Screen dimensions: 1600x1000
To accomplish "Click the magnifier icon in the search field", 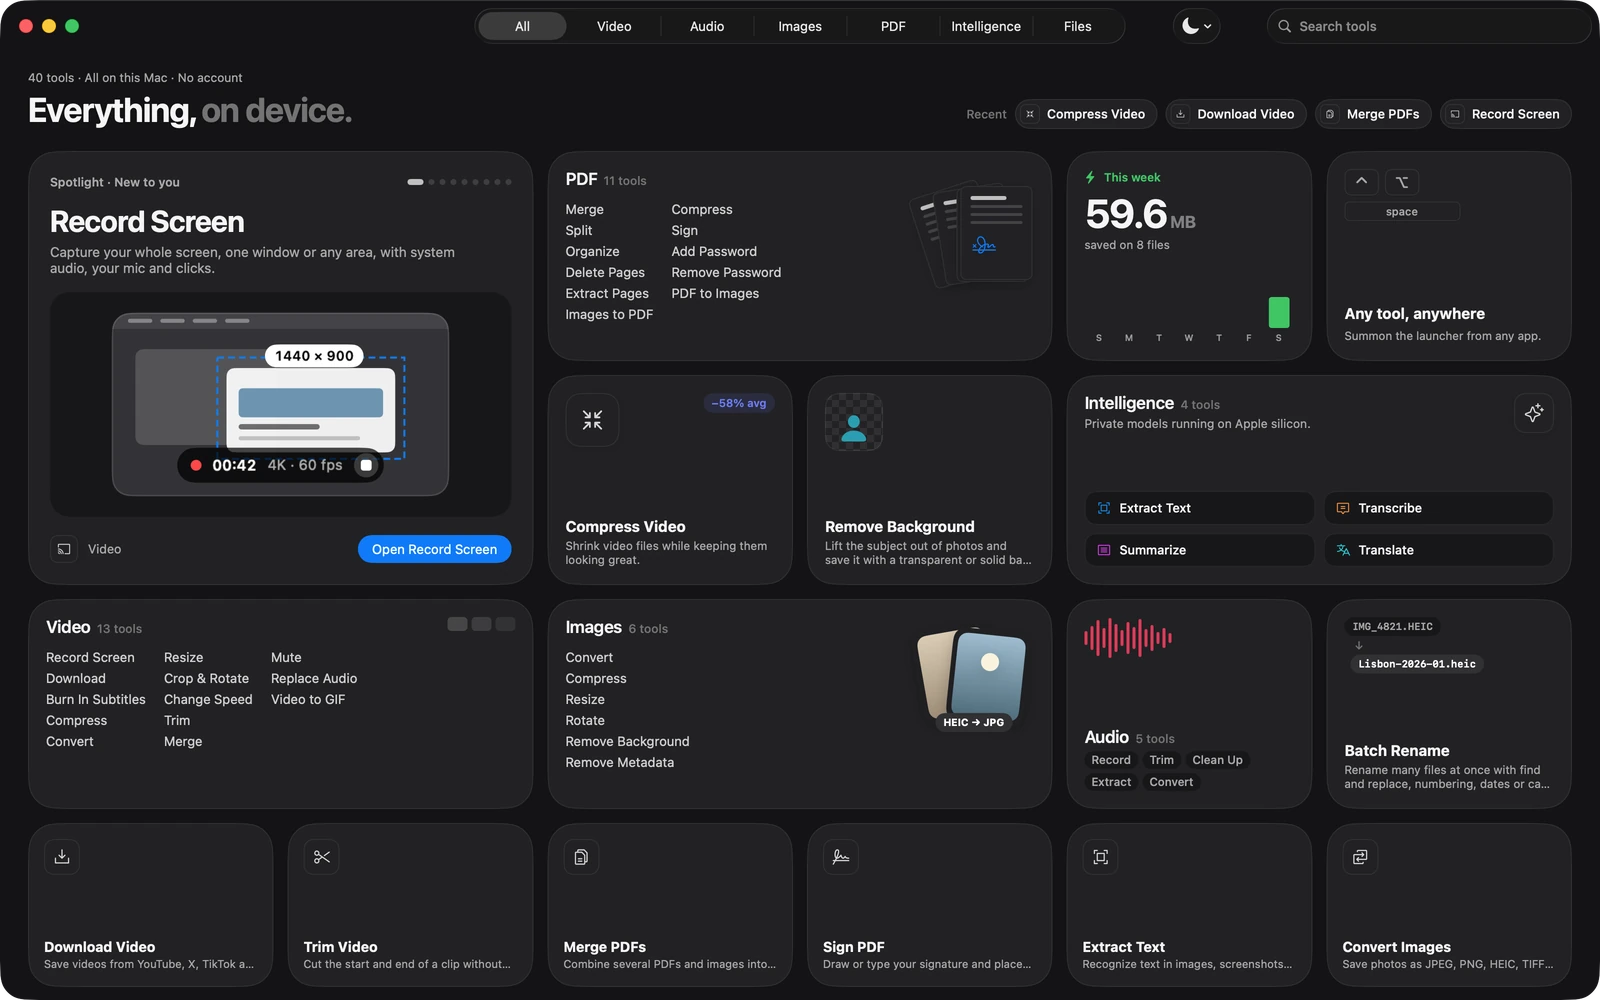I will (1284, 26).
